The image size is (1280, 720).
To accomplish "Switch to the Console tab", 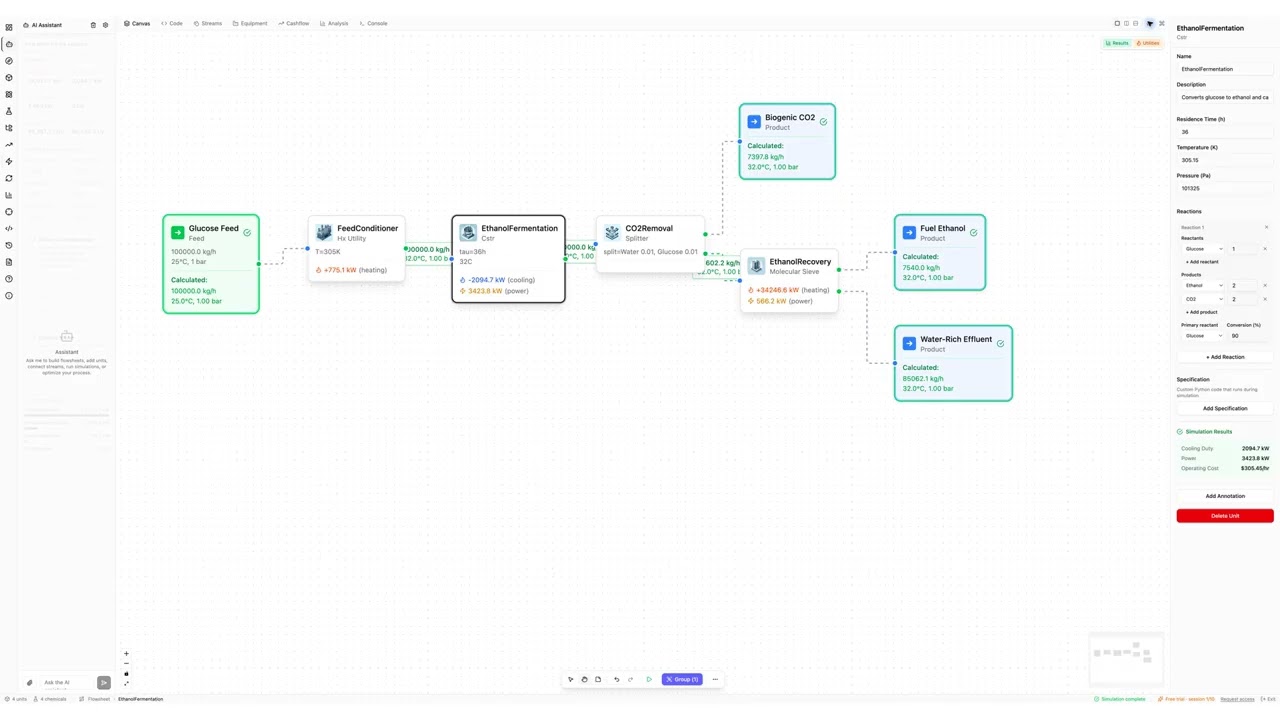I will [373, 23].
